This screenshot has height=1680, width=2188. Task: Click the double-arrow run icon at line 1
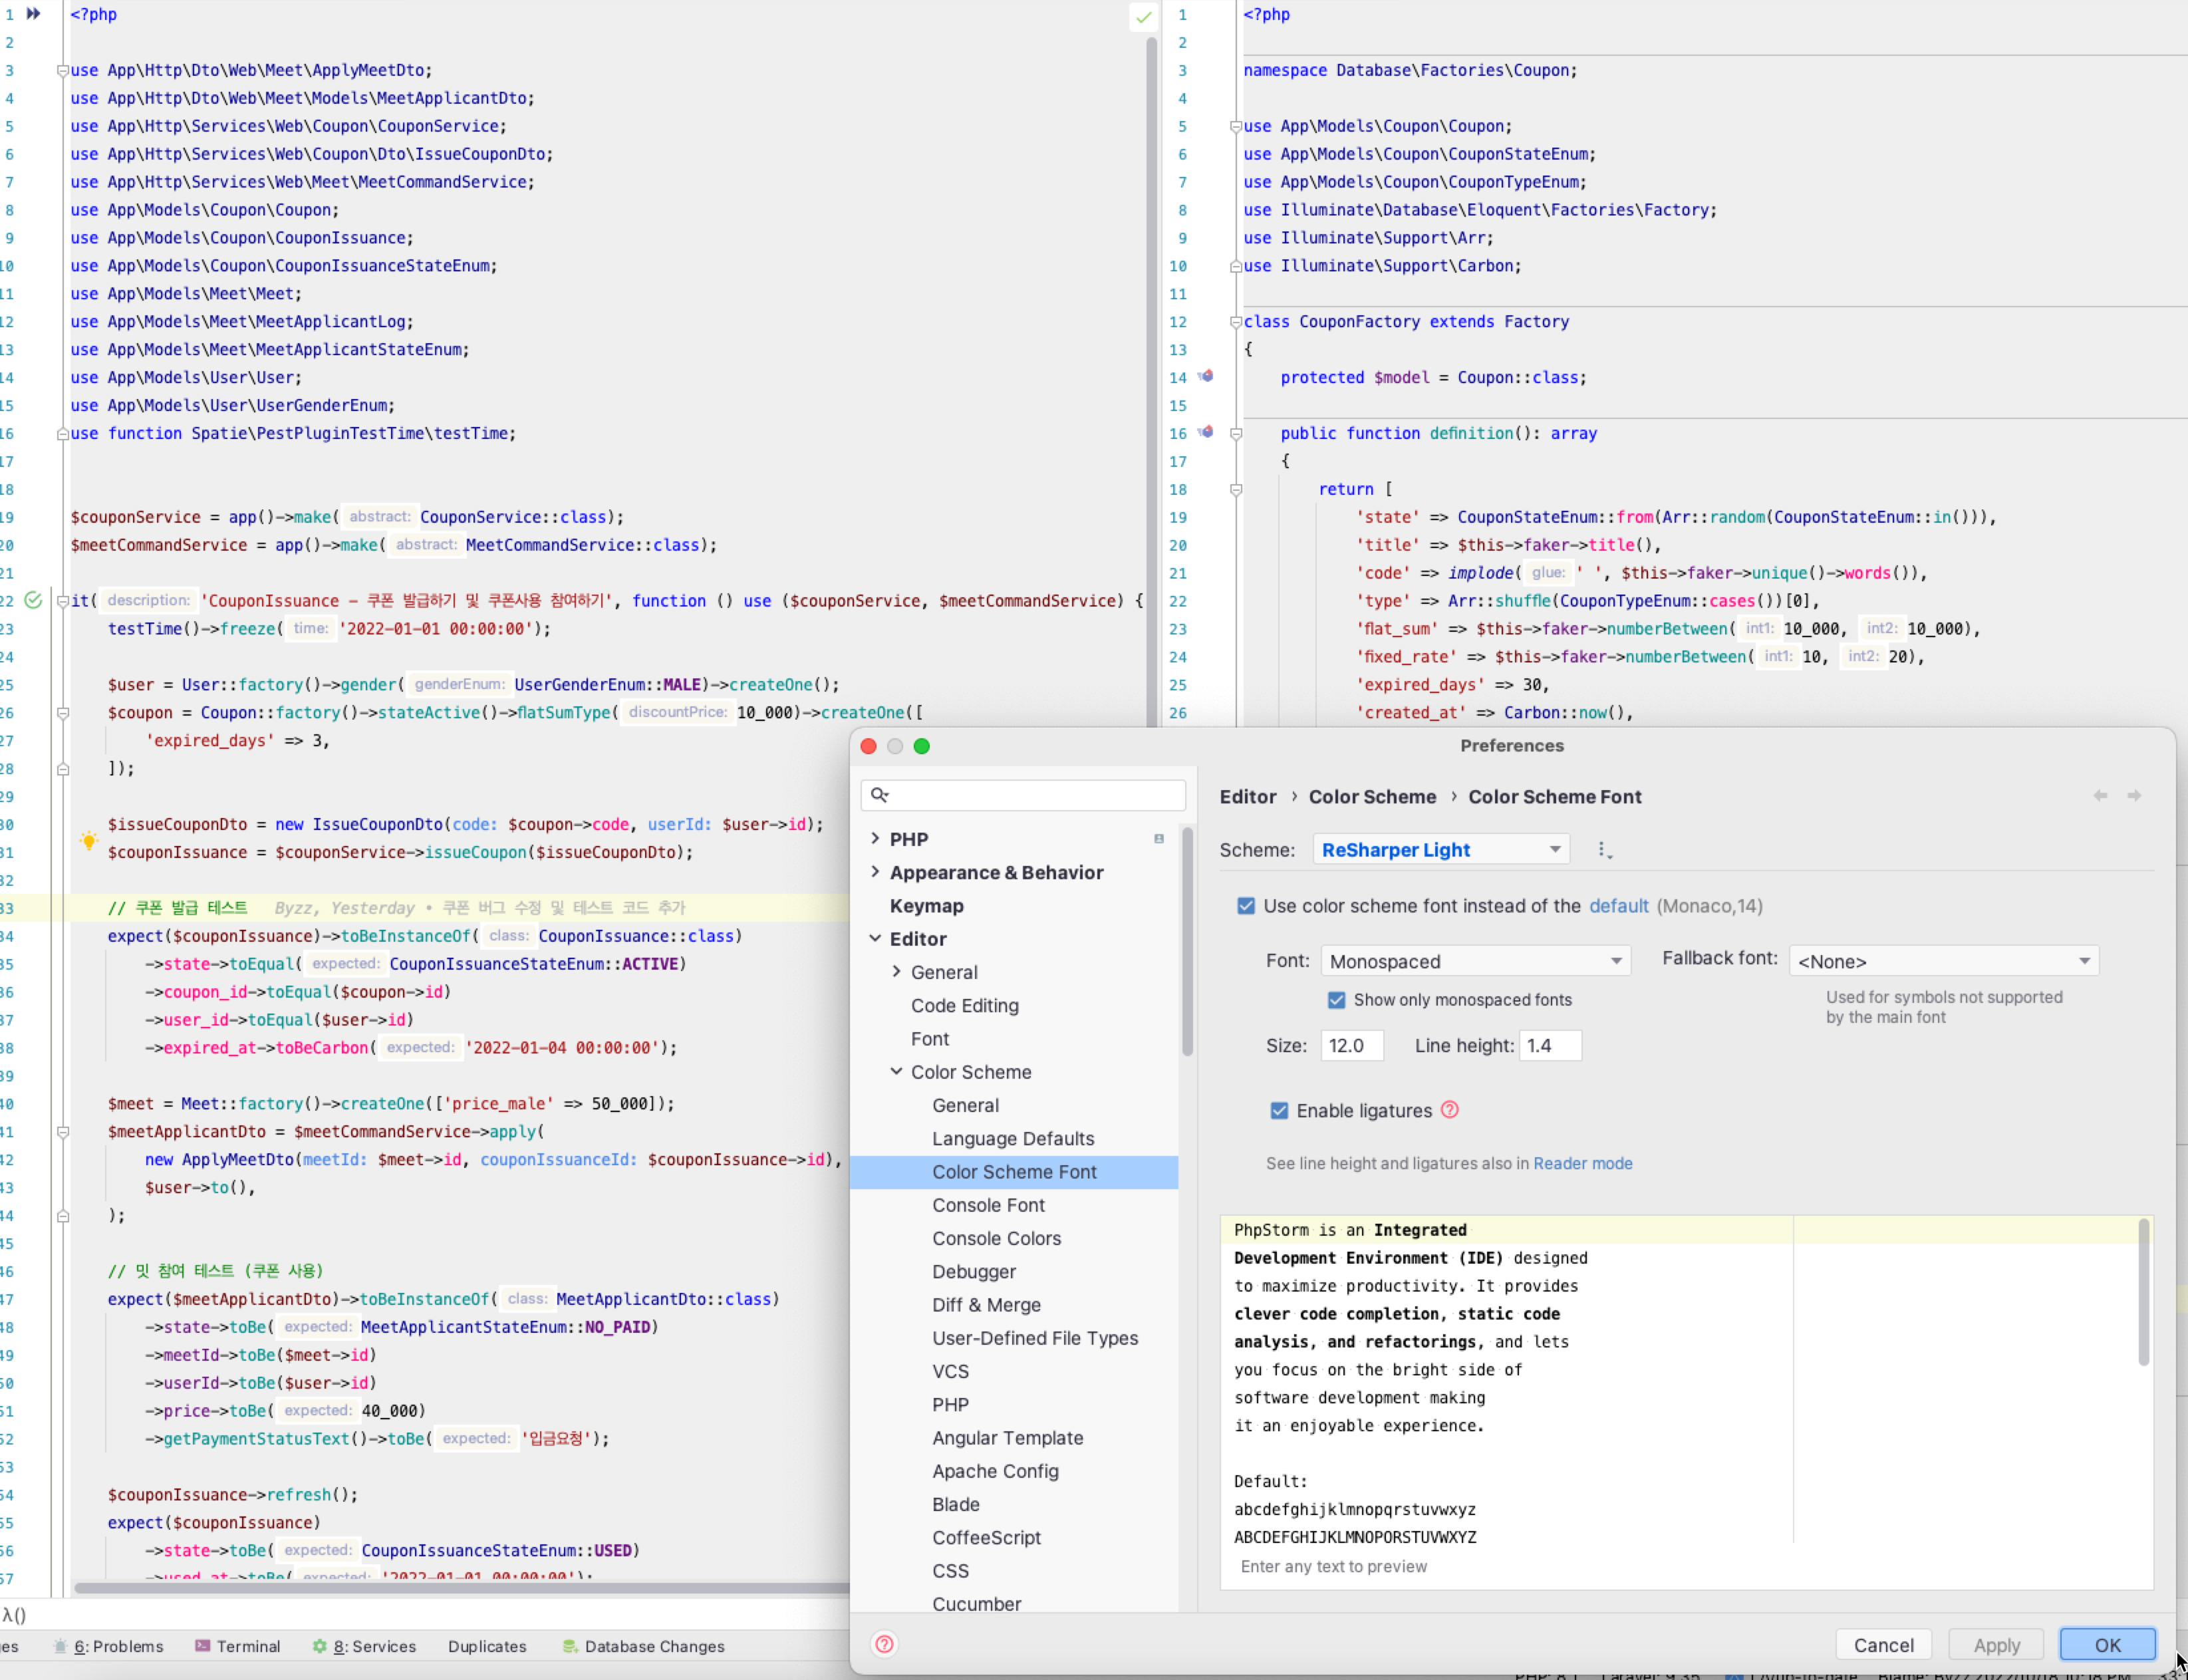tap(33, 14)
